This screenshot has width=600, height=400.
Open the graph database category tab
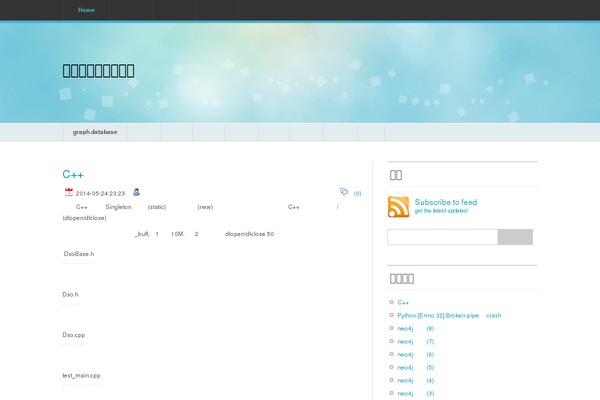(x=95, y=132)
